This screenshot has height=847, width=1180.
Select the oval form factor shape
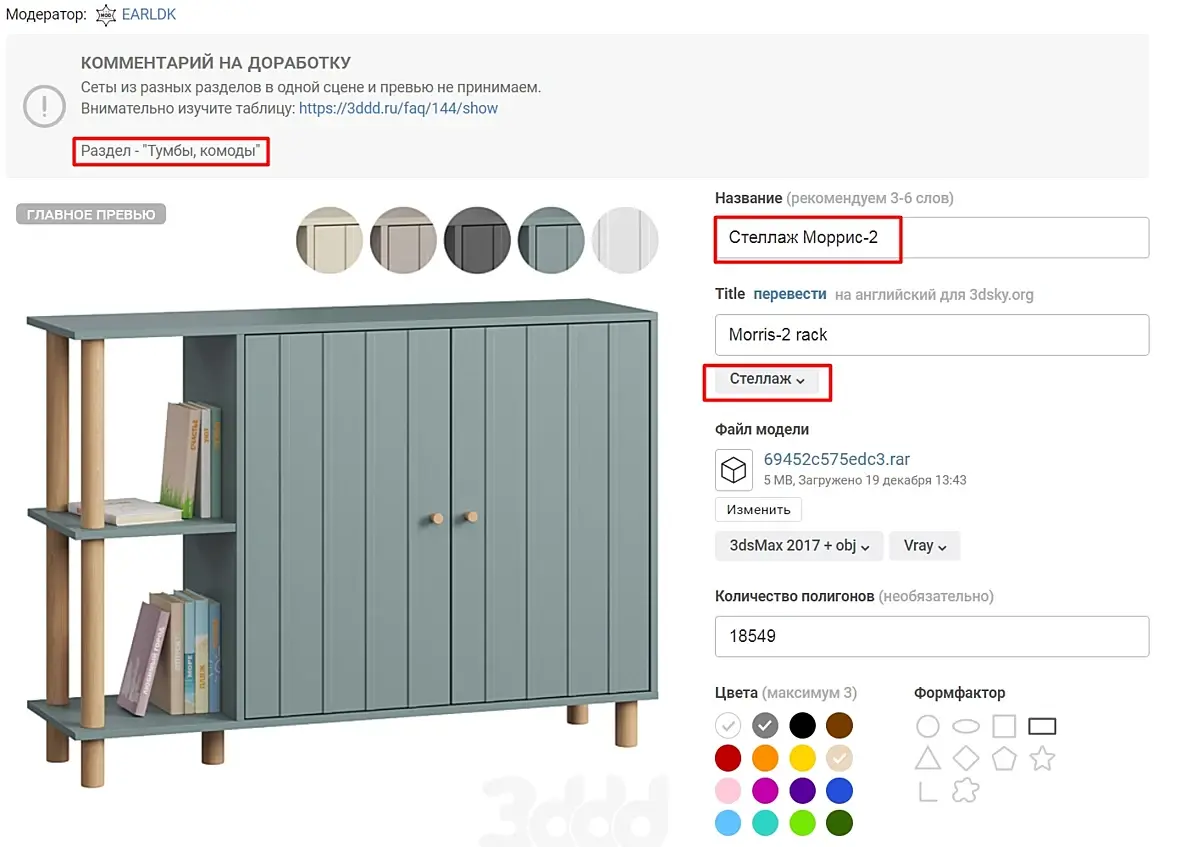(966, 726)
